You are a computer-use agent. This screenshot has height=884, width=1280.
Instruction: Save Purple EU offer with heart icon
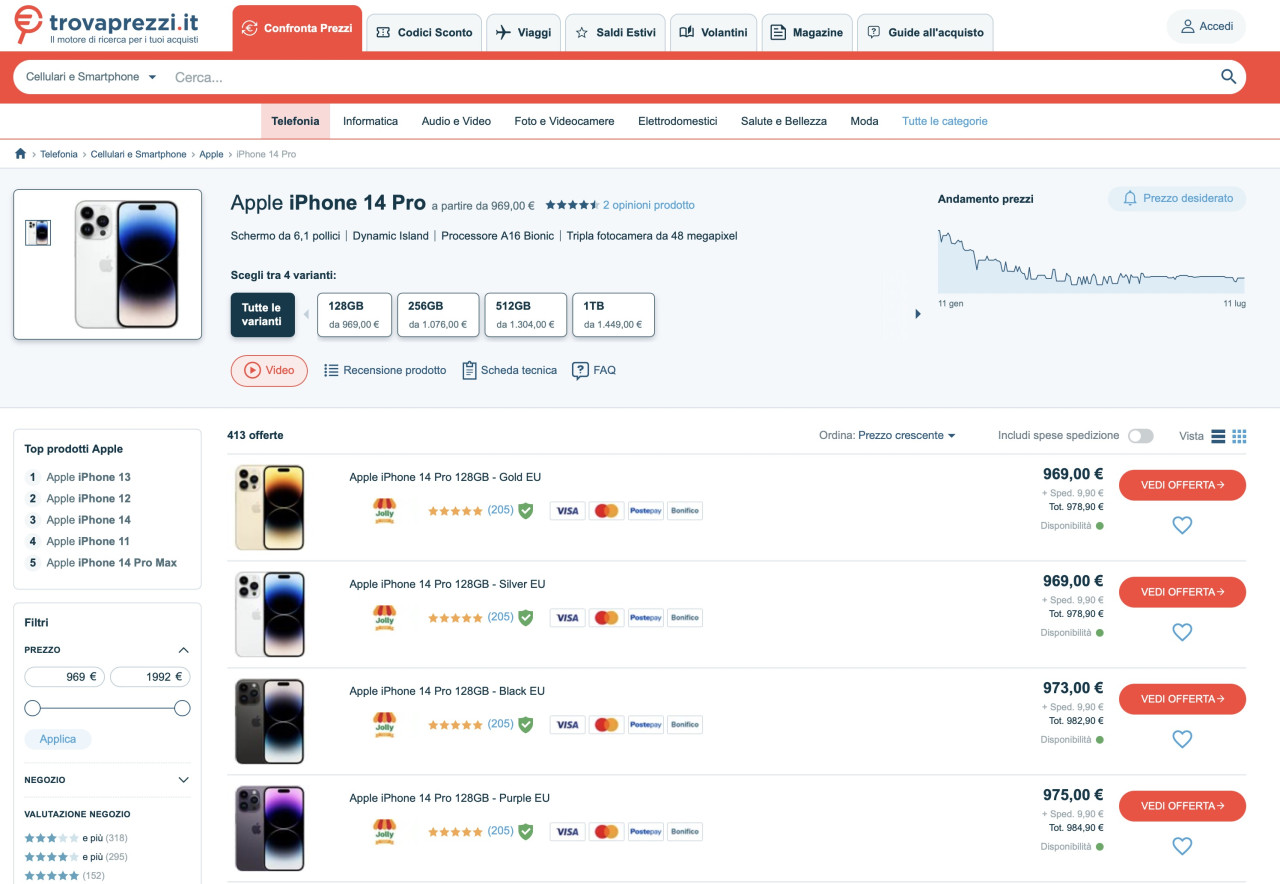point(1182,846)
